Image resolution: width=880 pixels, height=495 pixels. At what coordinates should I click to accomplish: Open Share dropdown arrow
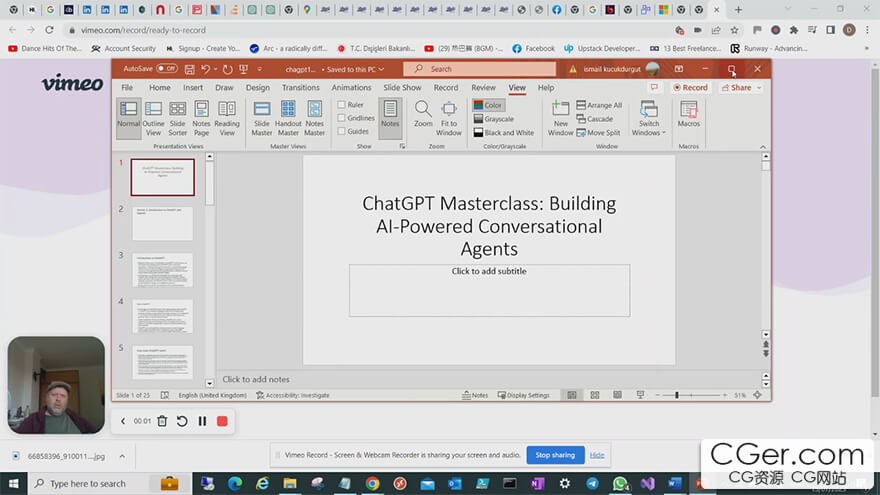pyautogui.click(x=759, y=88)
